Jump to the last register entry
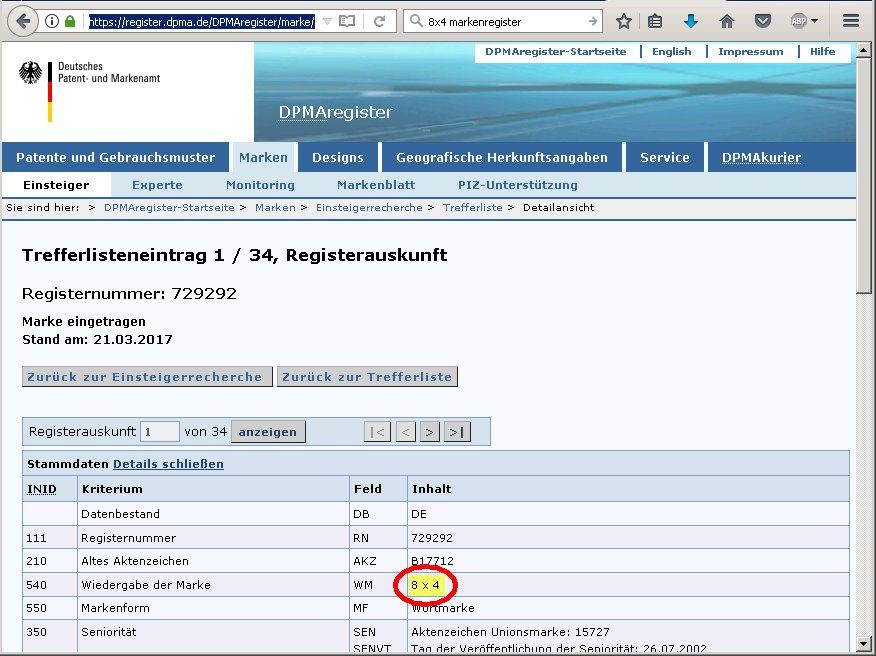This screenshot has width=876, height=656. pos(457,432)
